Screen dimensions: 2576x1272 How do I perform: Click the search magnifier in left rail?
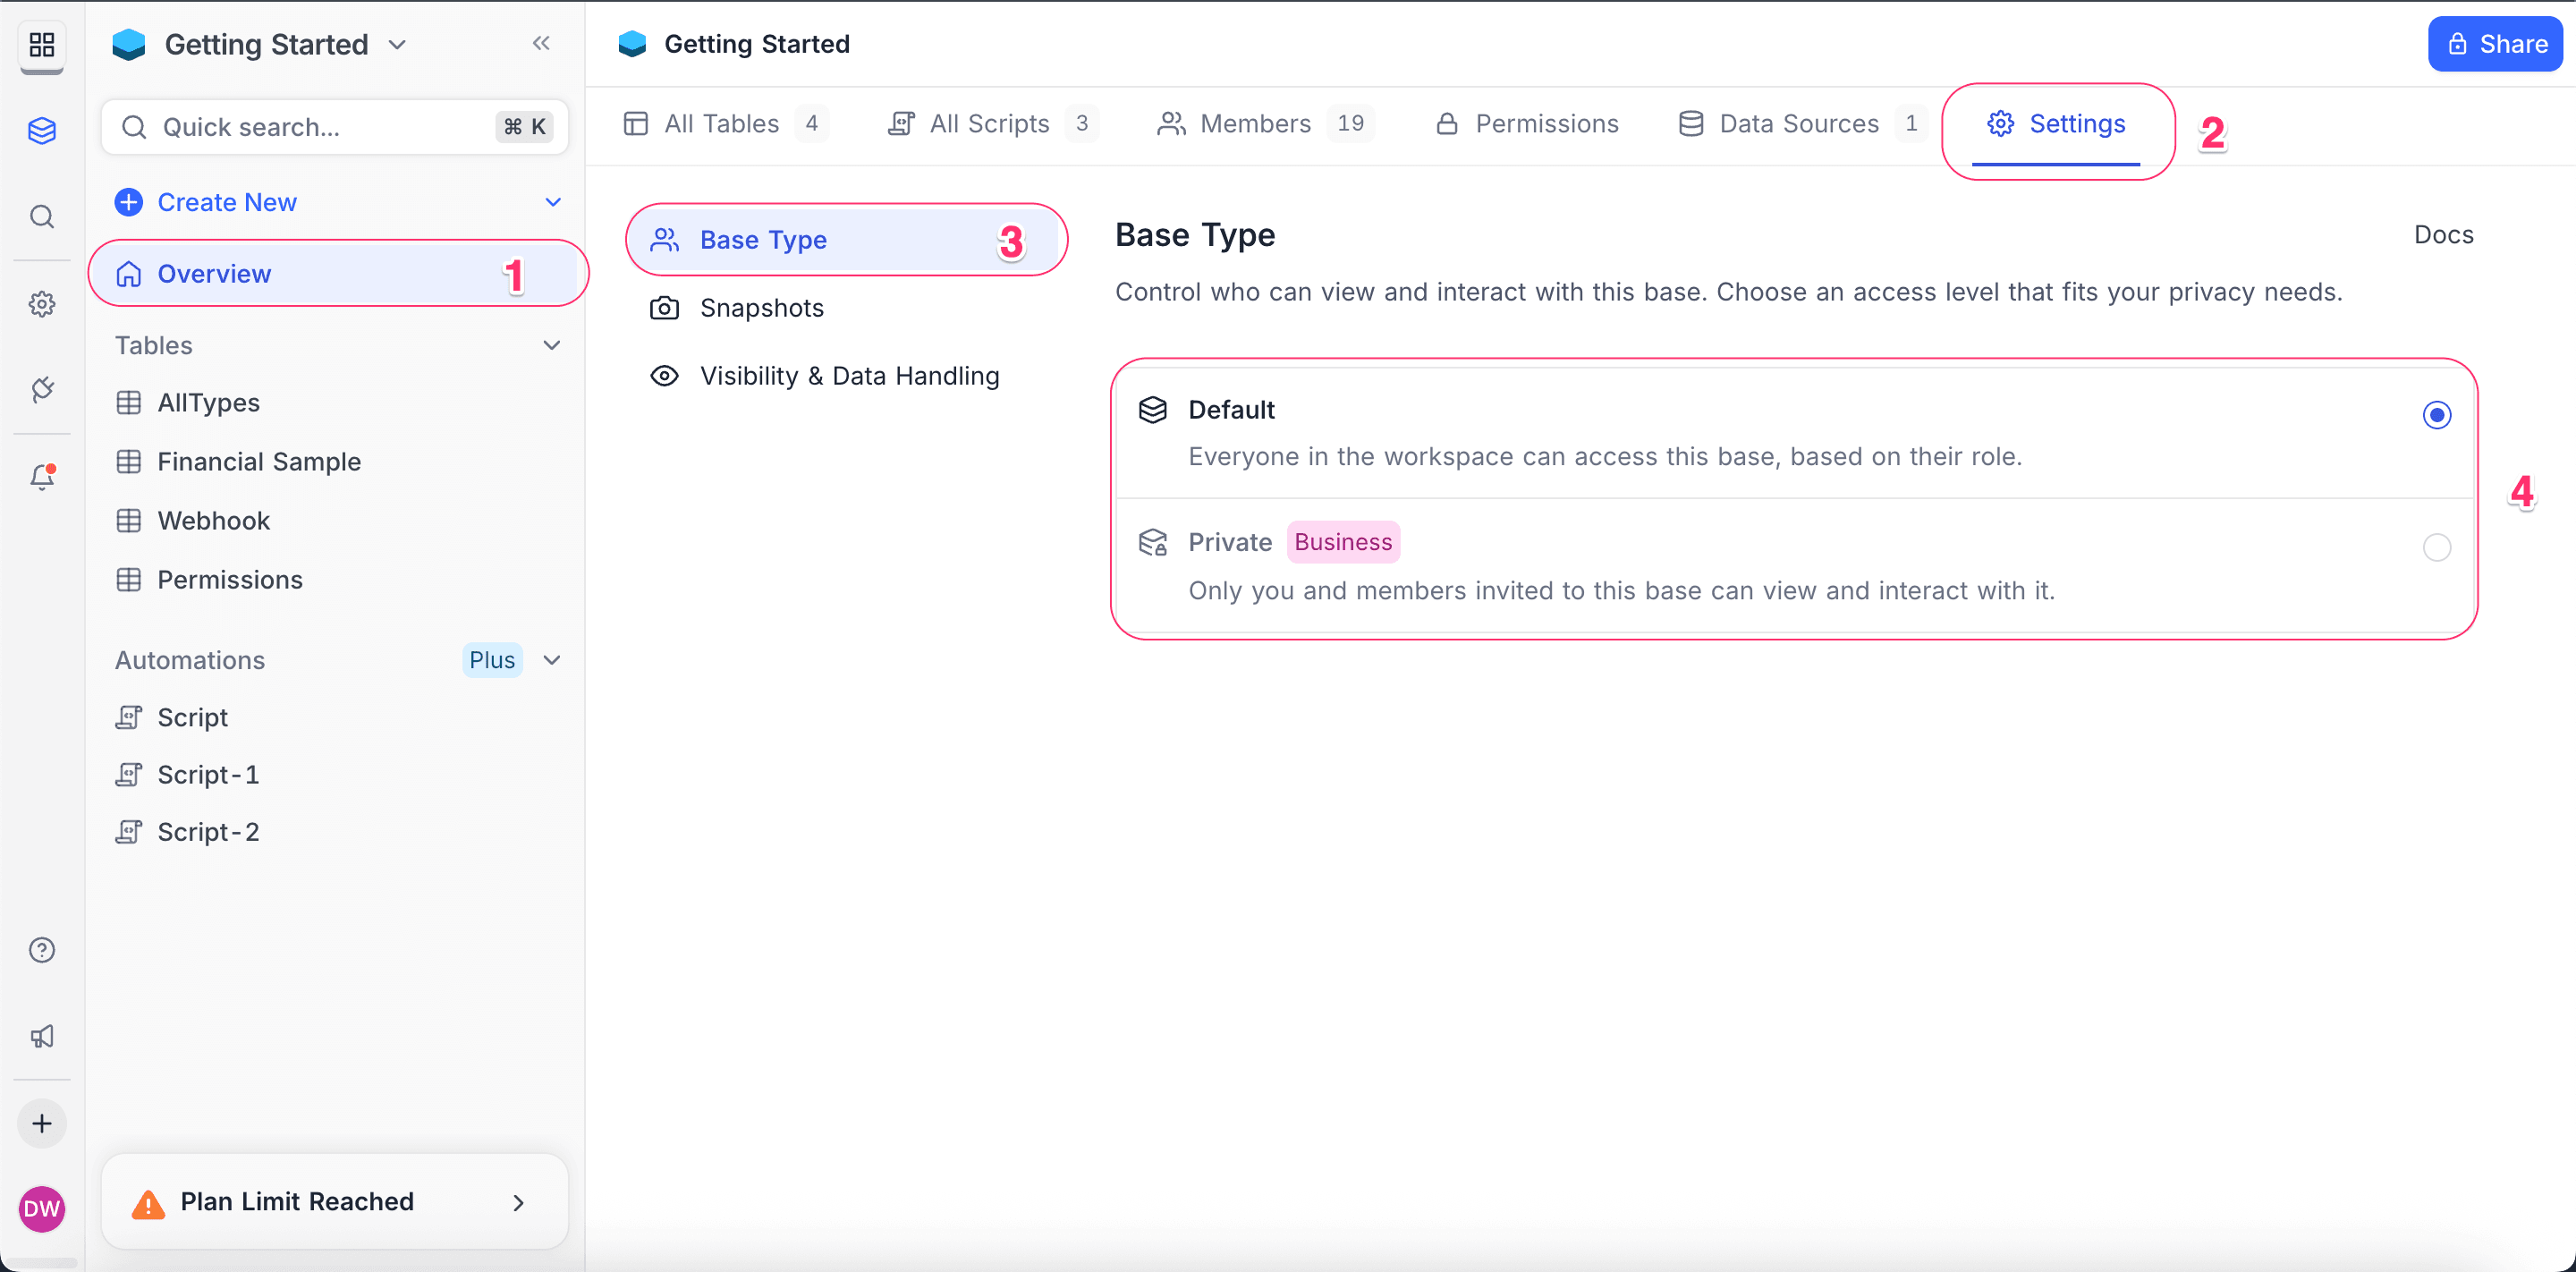coord(42,216)
